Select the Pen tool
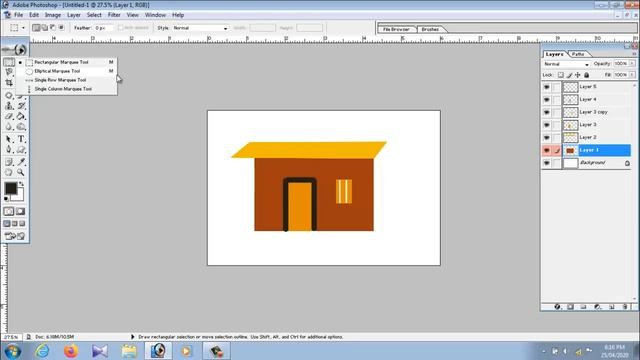The image size is (640, 360). [9, 150]
